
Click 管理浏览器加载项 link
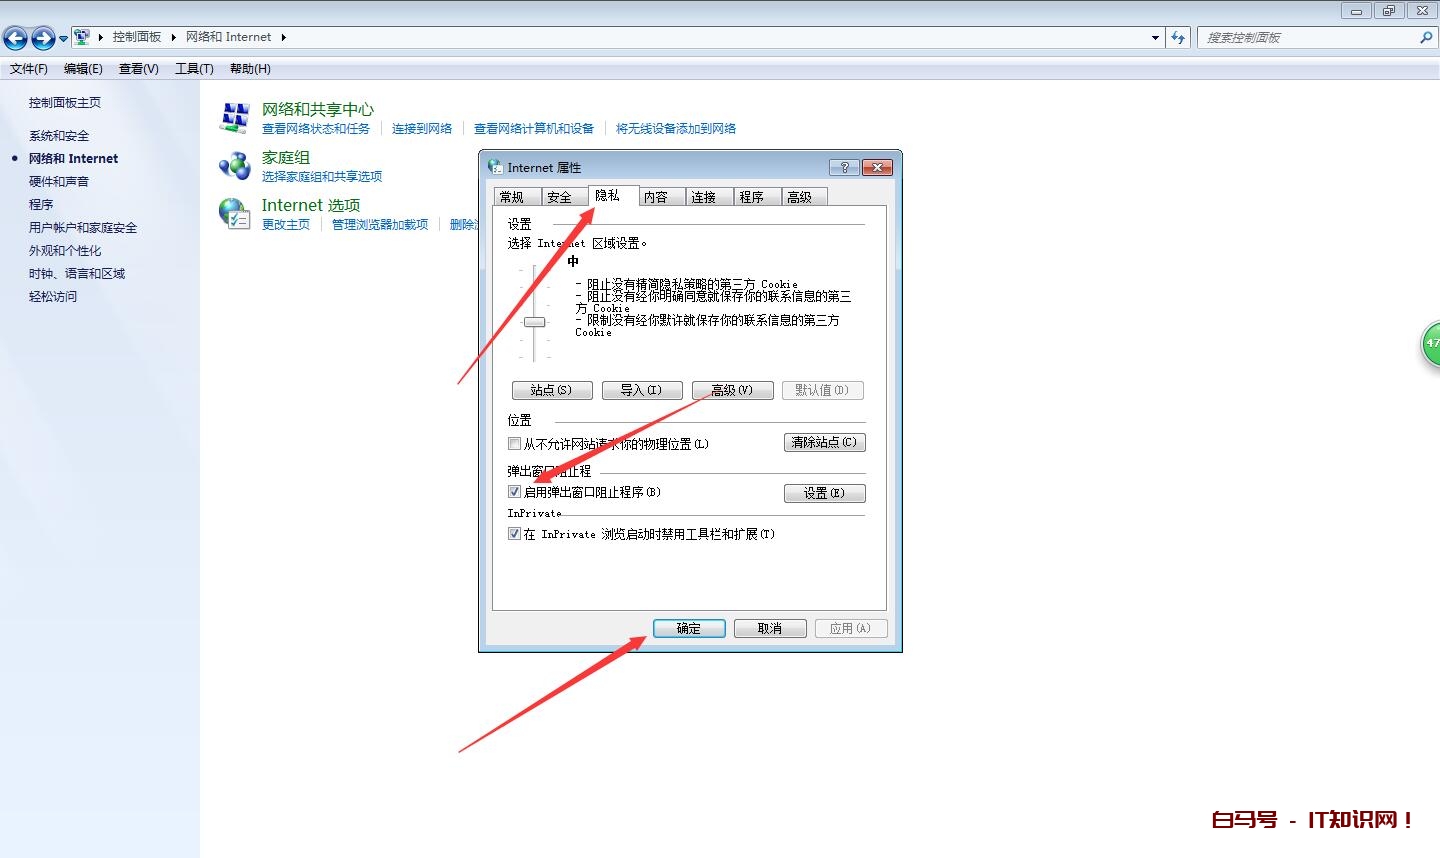point(380,225)
